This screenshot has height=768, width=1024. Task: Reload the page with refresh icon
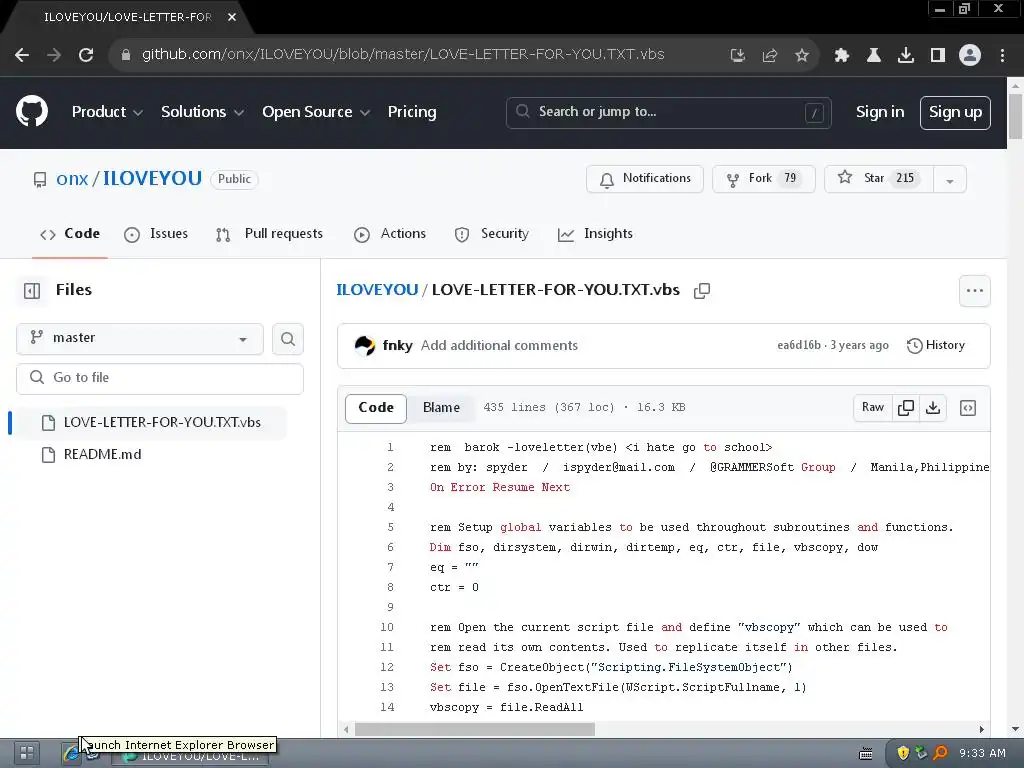pyautogui.click(x=86, y=56)
